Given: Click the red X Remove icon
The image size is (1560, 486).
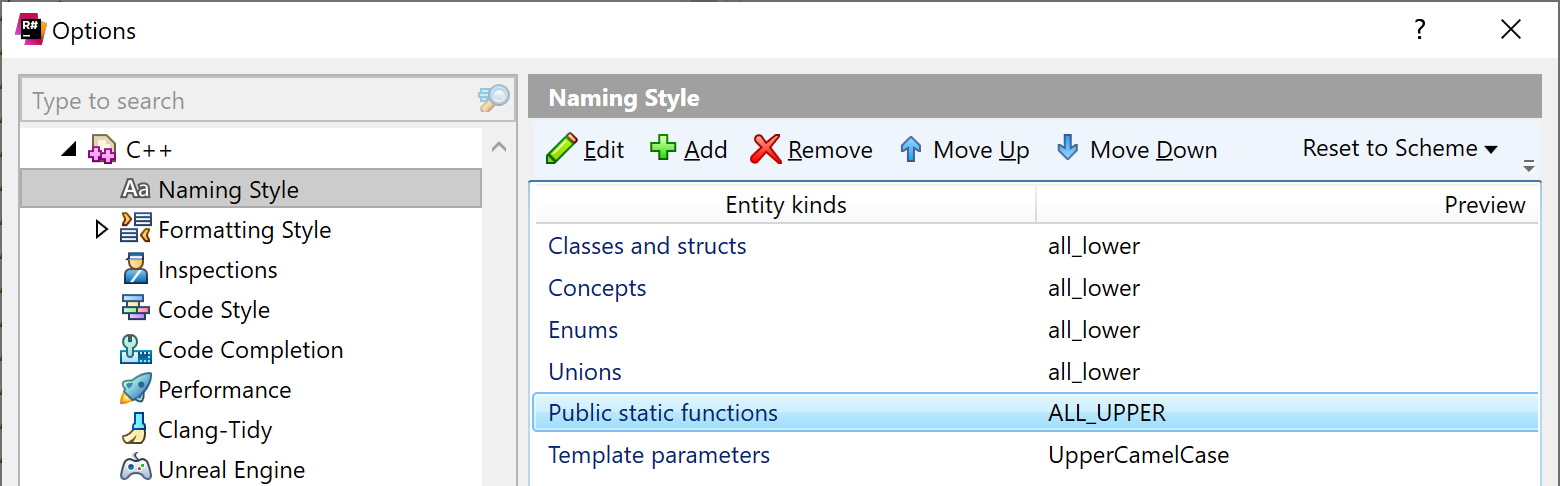Looking at the screenshot, I should tap(766, 150).
